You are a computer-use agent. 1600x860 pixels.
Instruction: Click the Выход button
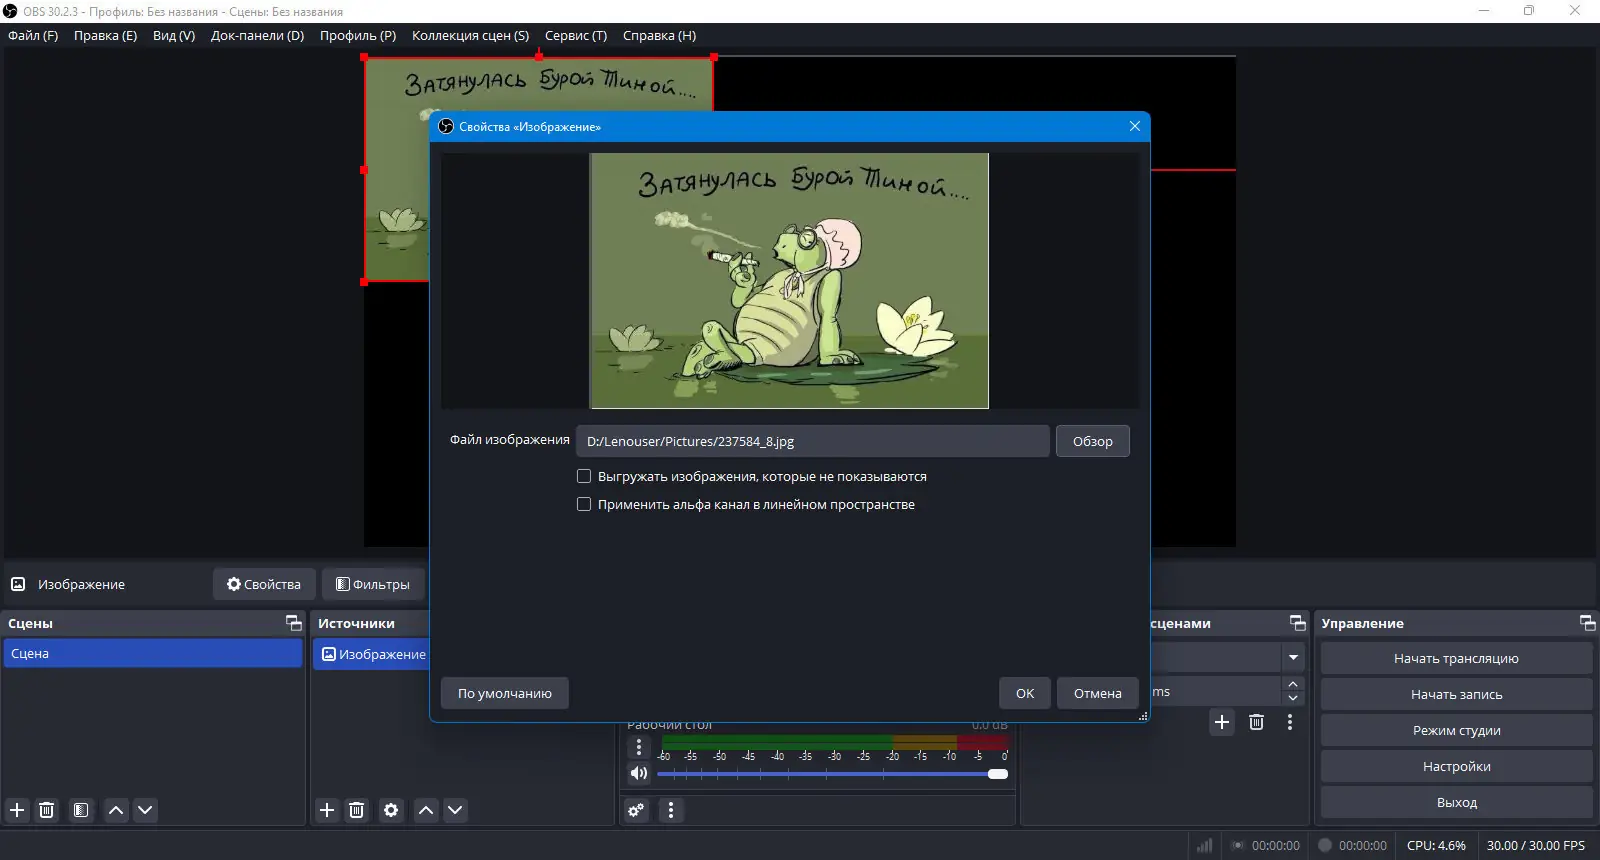point(1456,802)
